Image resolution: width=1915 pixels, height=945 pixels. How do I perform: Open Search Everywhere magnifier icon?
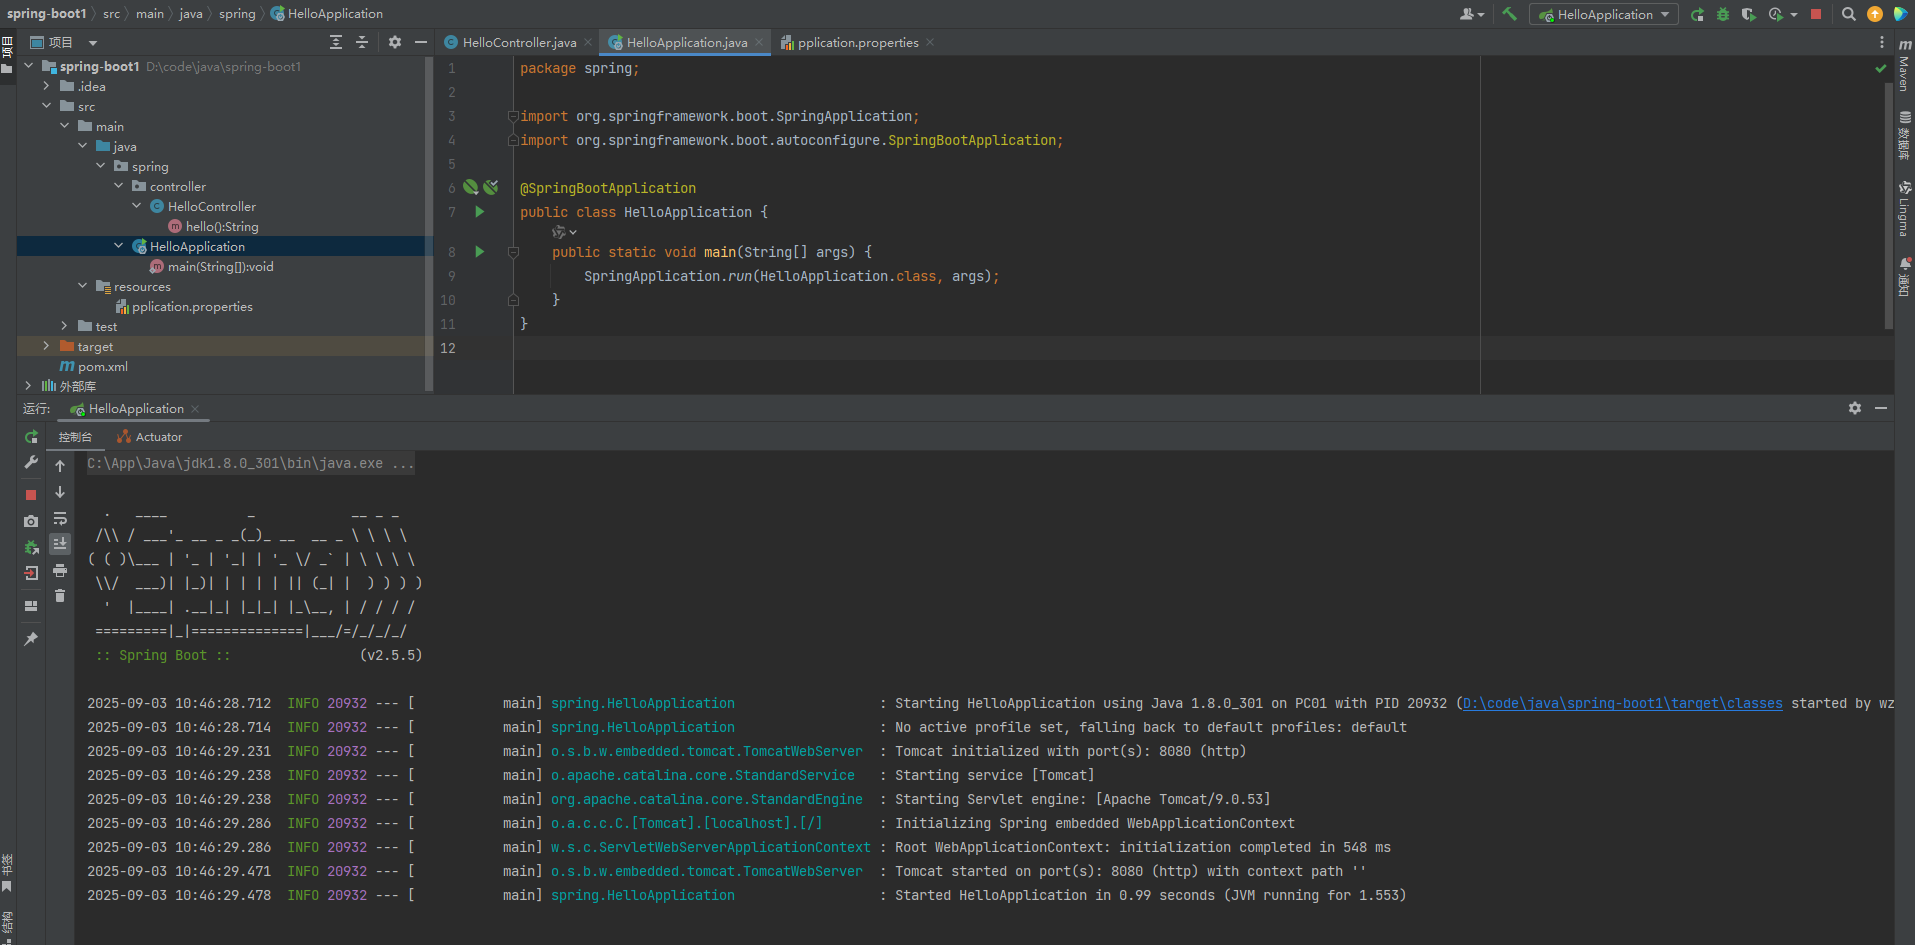[x=1849, y=14]
